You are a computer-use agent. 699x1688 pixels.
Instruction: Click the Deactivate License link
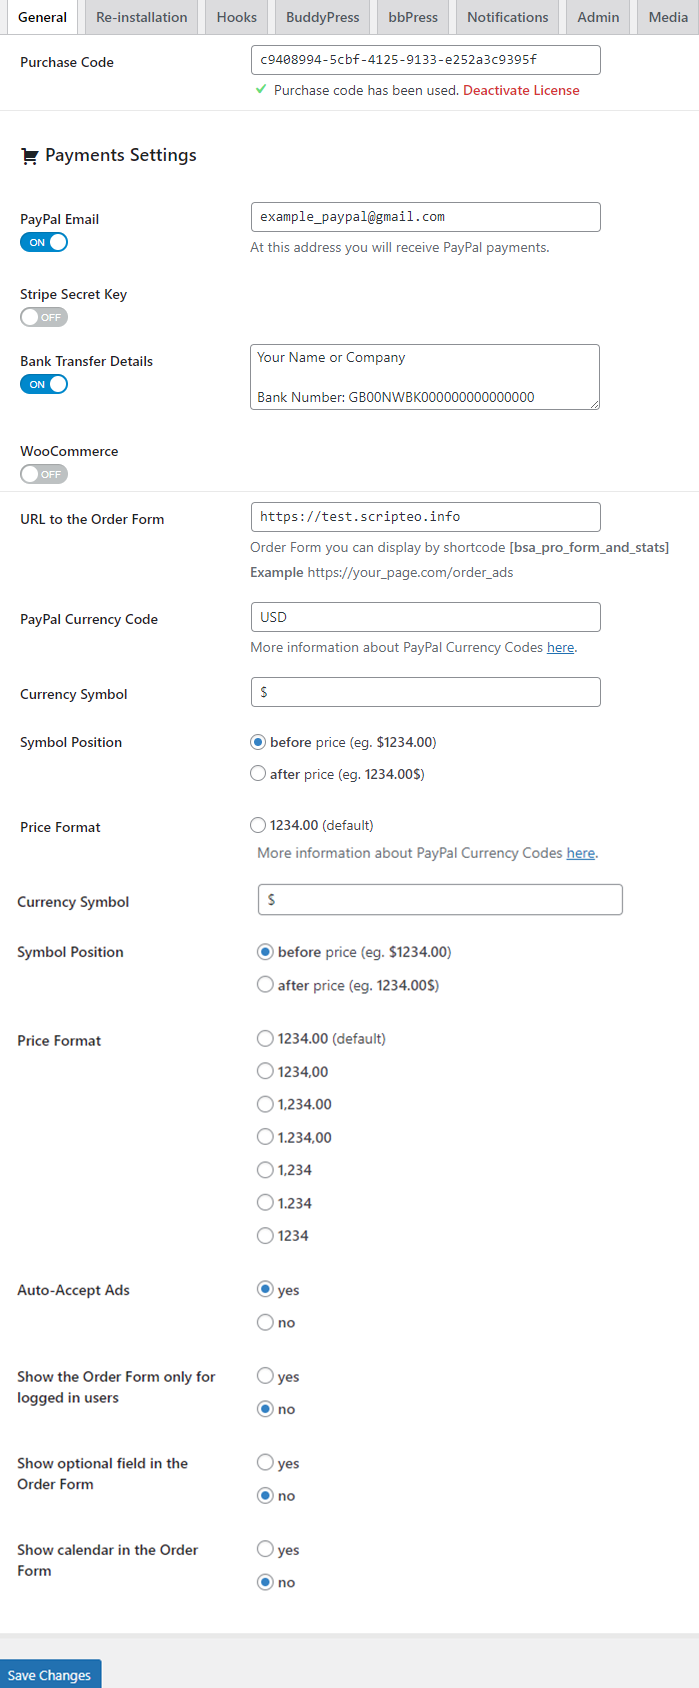tap(521, 90)
